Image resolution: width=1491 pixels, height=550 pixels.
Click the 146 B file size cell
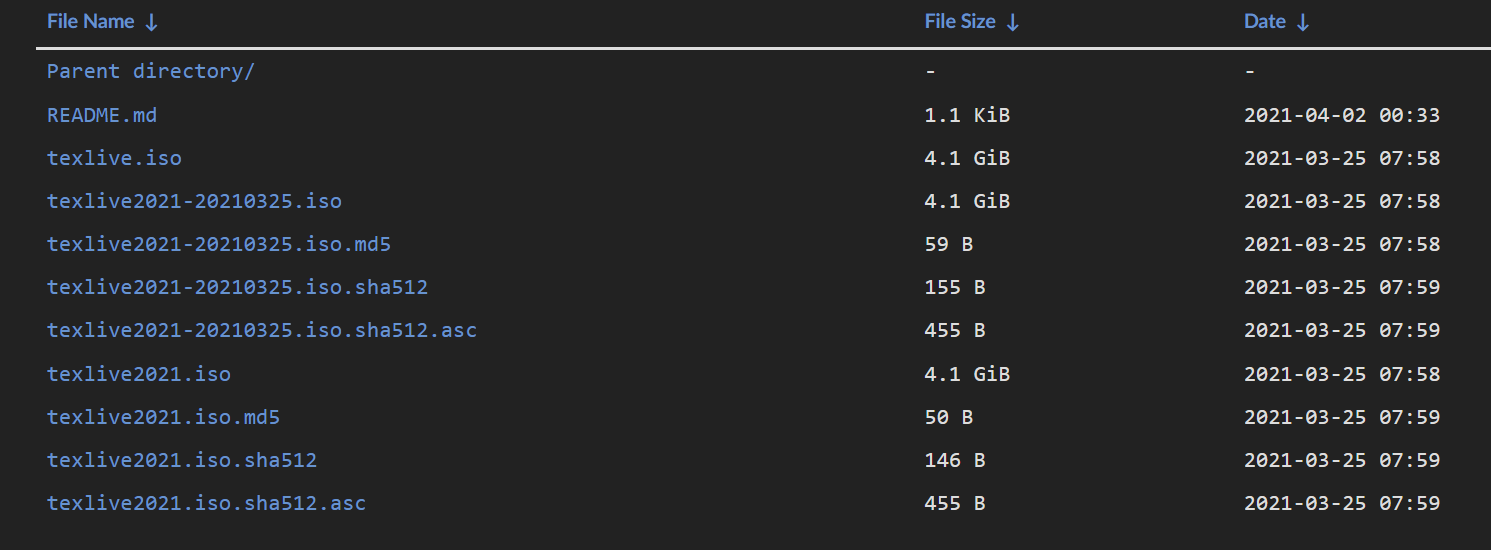point(955,460)
